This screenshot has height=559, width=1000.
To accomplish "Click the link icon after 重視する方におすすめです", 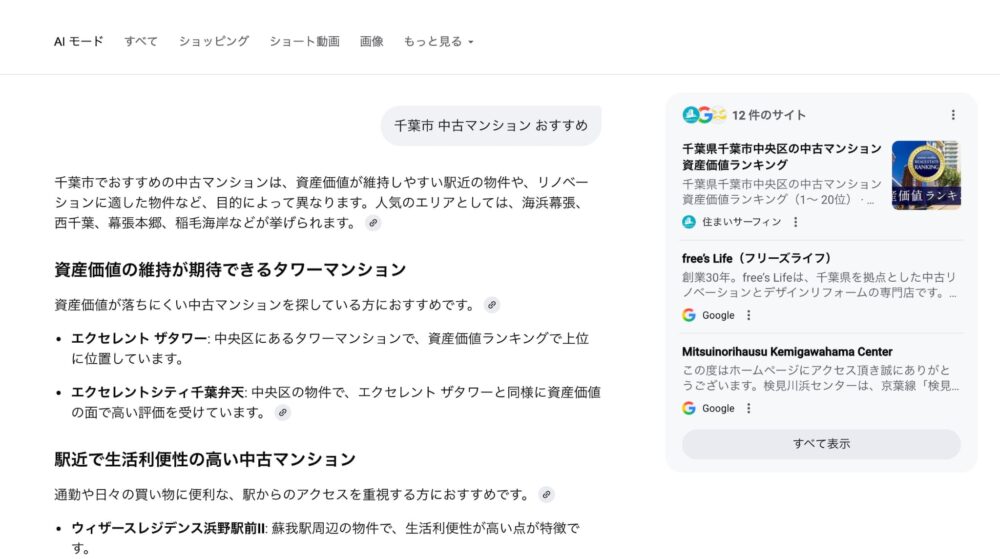I will pos(547,495).
